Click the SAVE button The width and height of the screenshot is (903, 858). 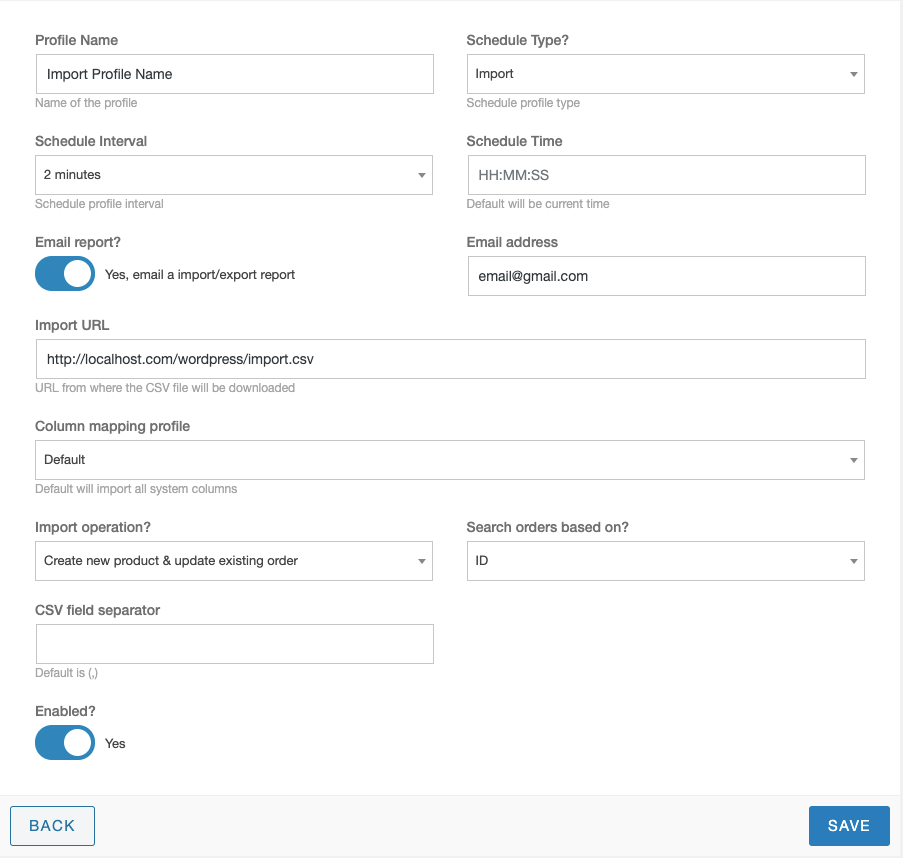pyautogui.click(x=849, y=826)
